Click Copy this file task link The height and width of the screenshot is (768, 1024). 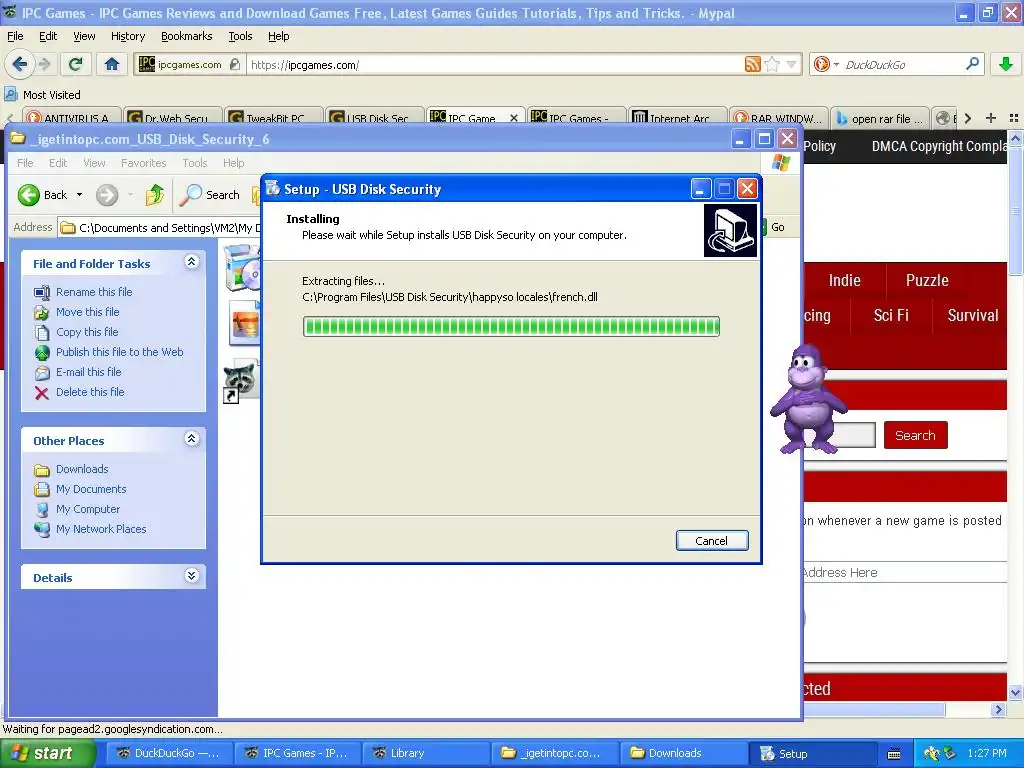click(x=87, y=332)
